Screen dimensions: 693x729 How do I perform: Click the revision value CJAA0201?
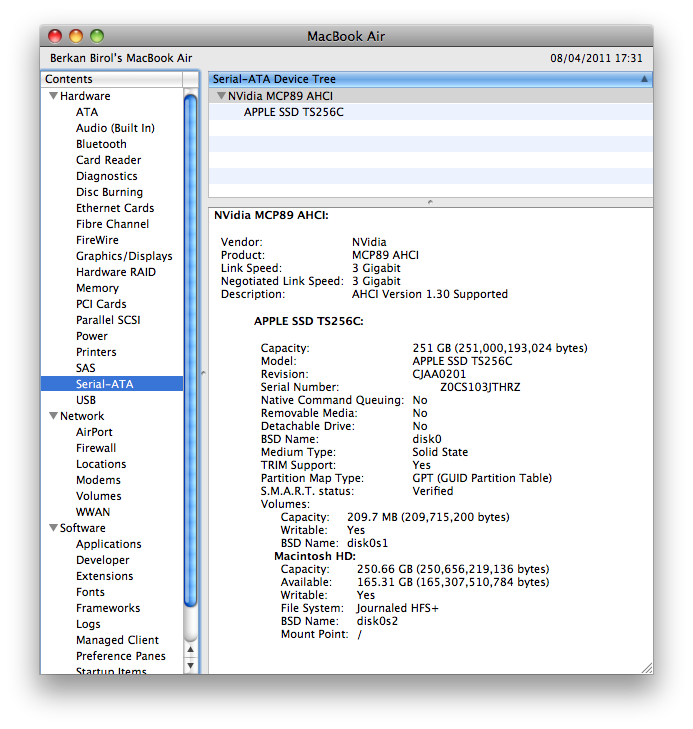[439, 374]
